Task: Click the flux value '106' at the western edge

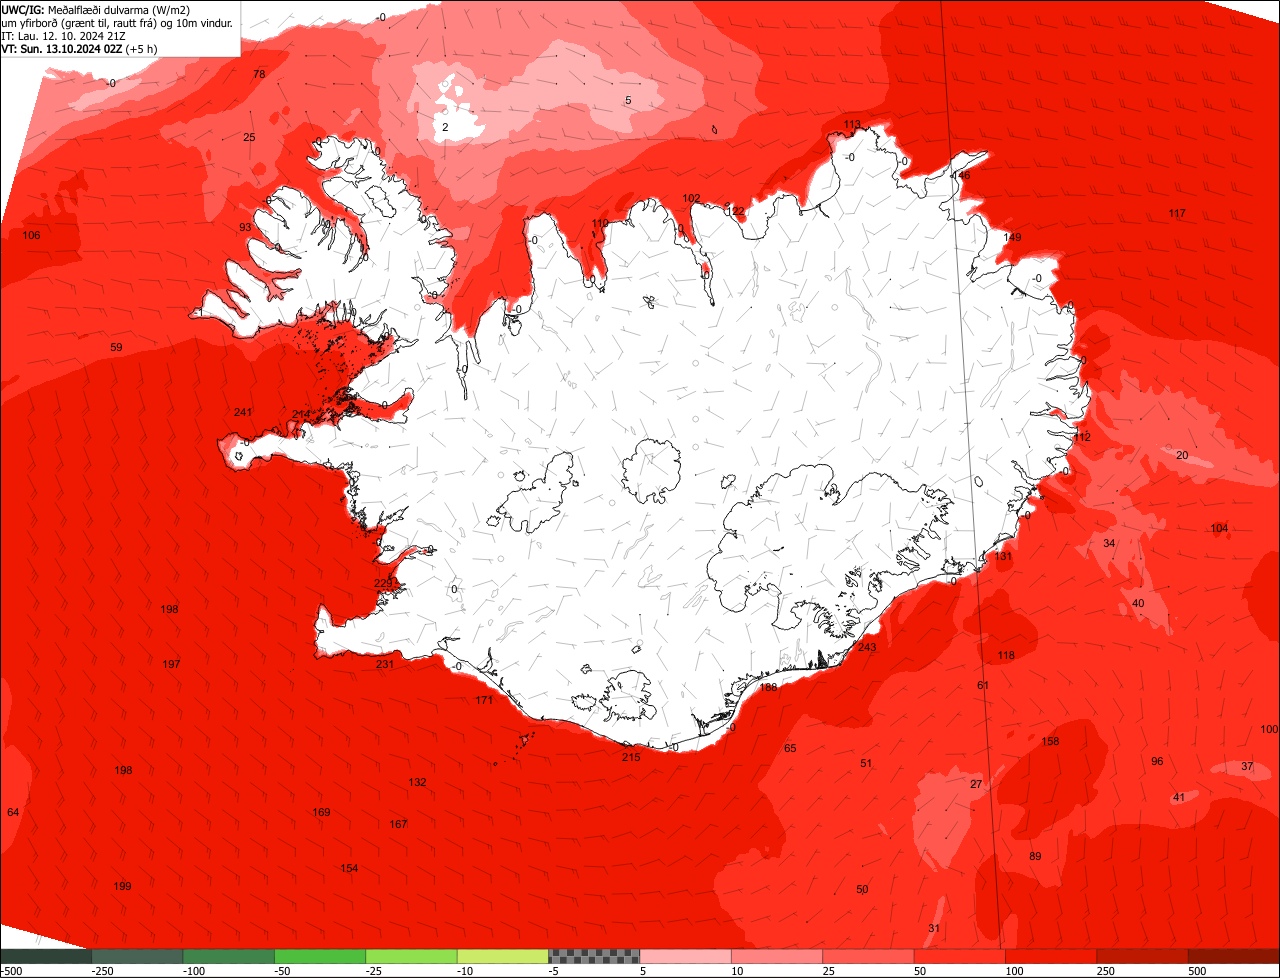Action: pos(31,235)
